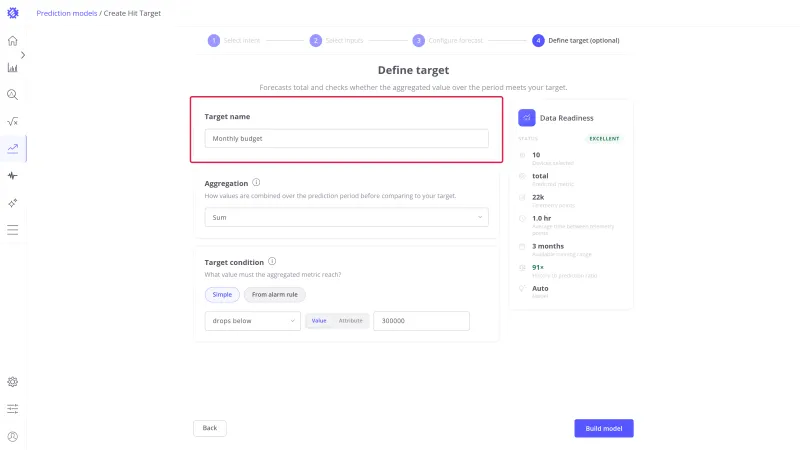Click the Back button
Screen dimensions: 800x450
[210, 428]
